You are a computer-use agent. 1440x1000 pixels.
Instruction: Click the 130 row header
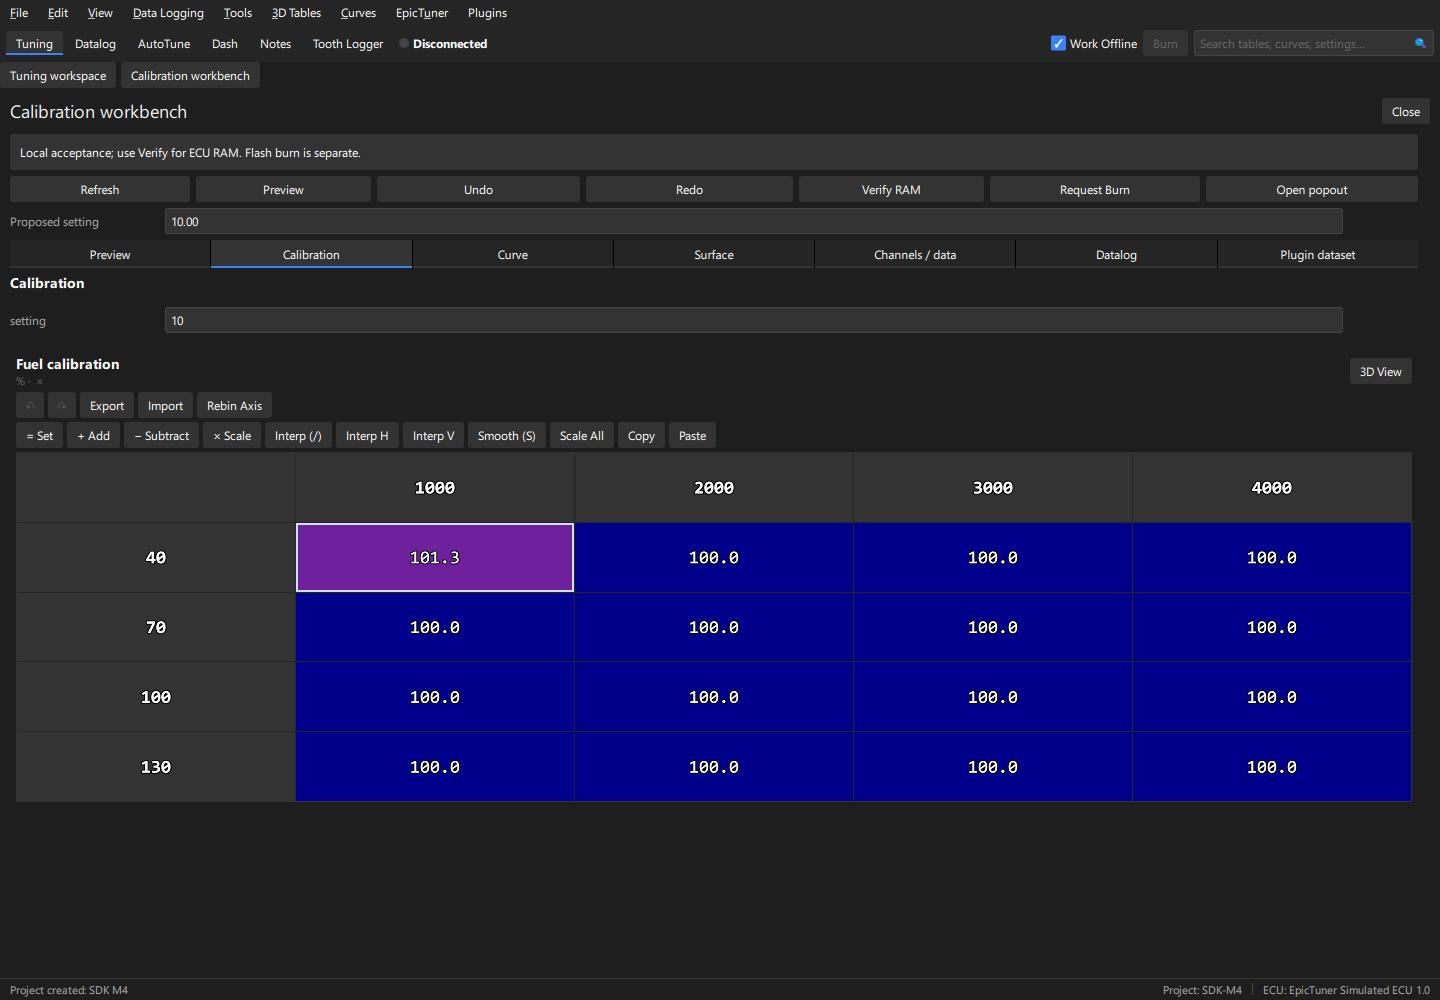(156, 767)
